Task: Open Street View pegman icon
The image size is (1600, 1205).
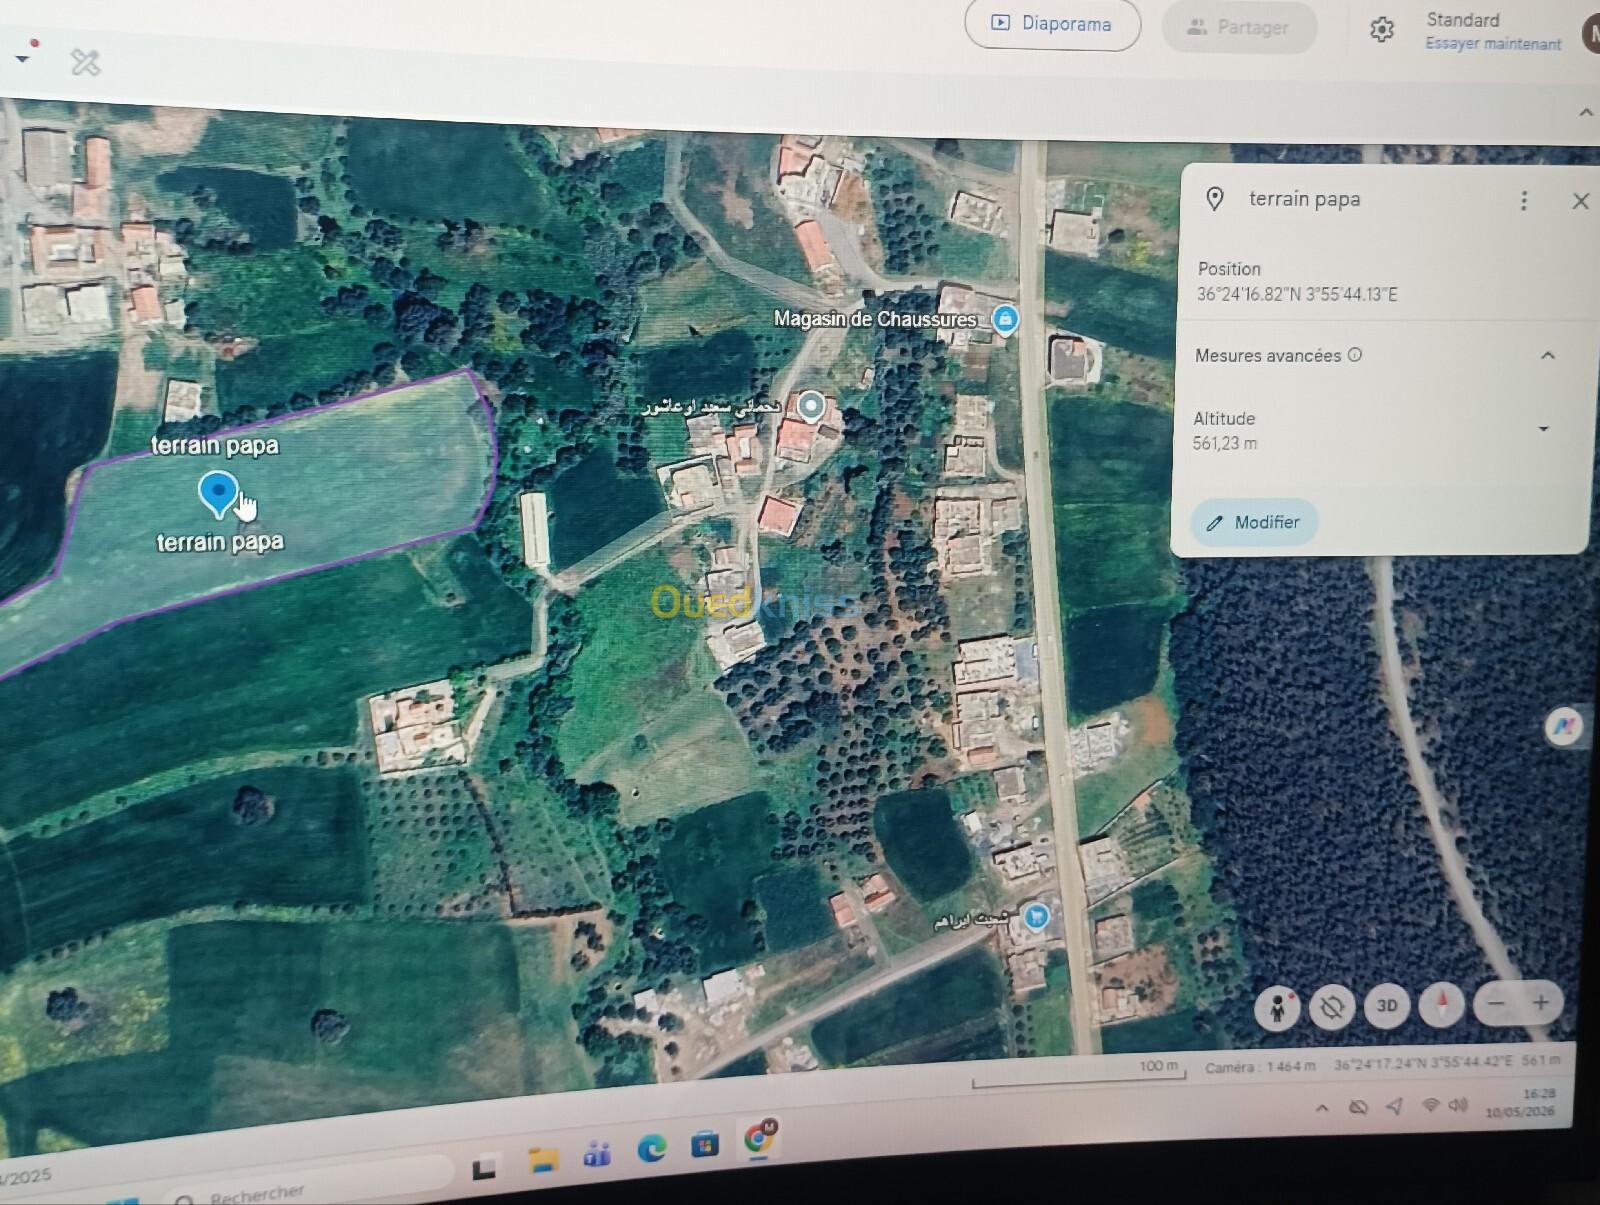Action: (1278, 1007)
